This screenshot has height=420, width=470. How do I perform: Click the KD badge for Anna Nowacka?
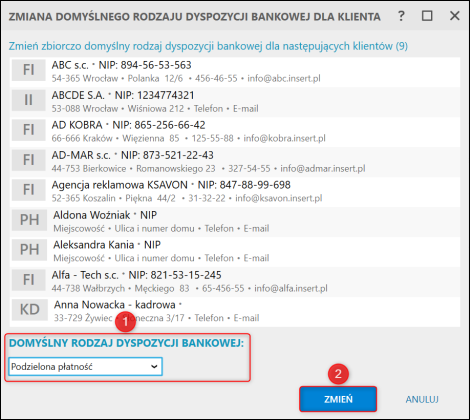[x=30, y=310]
